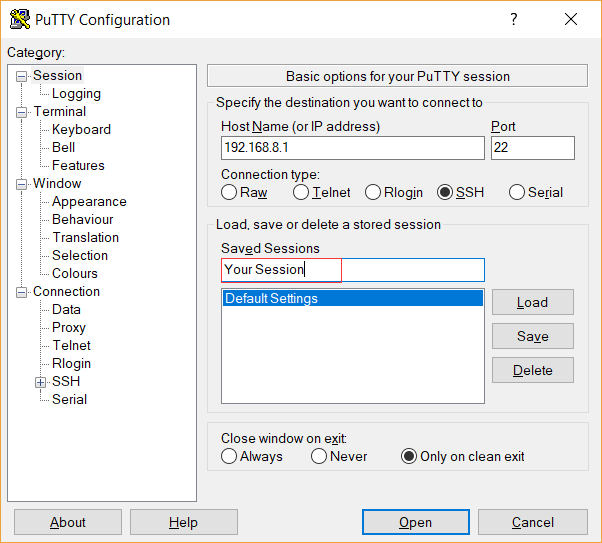Open the Logging category

point(76,94)
